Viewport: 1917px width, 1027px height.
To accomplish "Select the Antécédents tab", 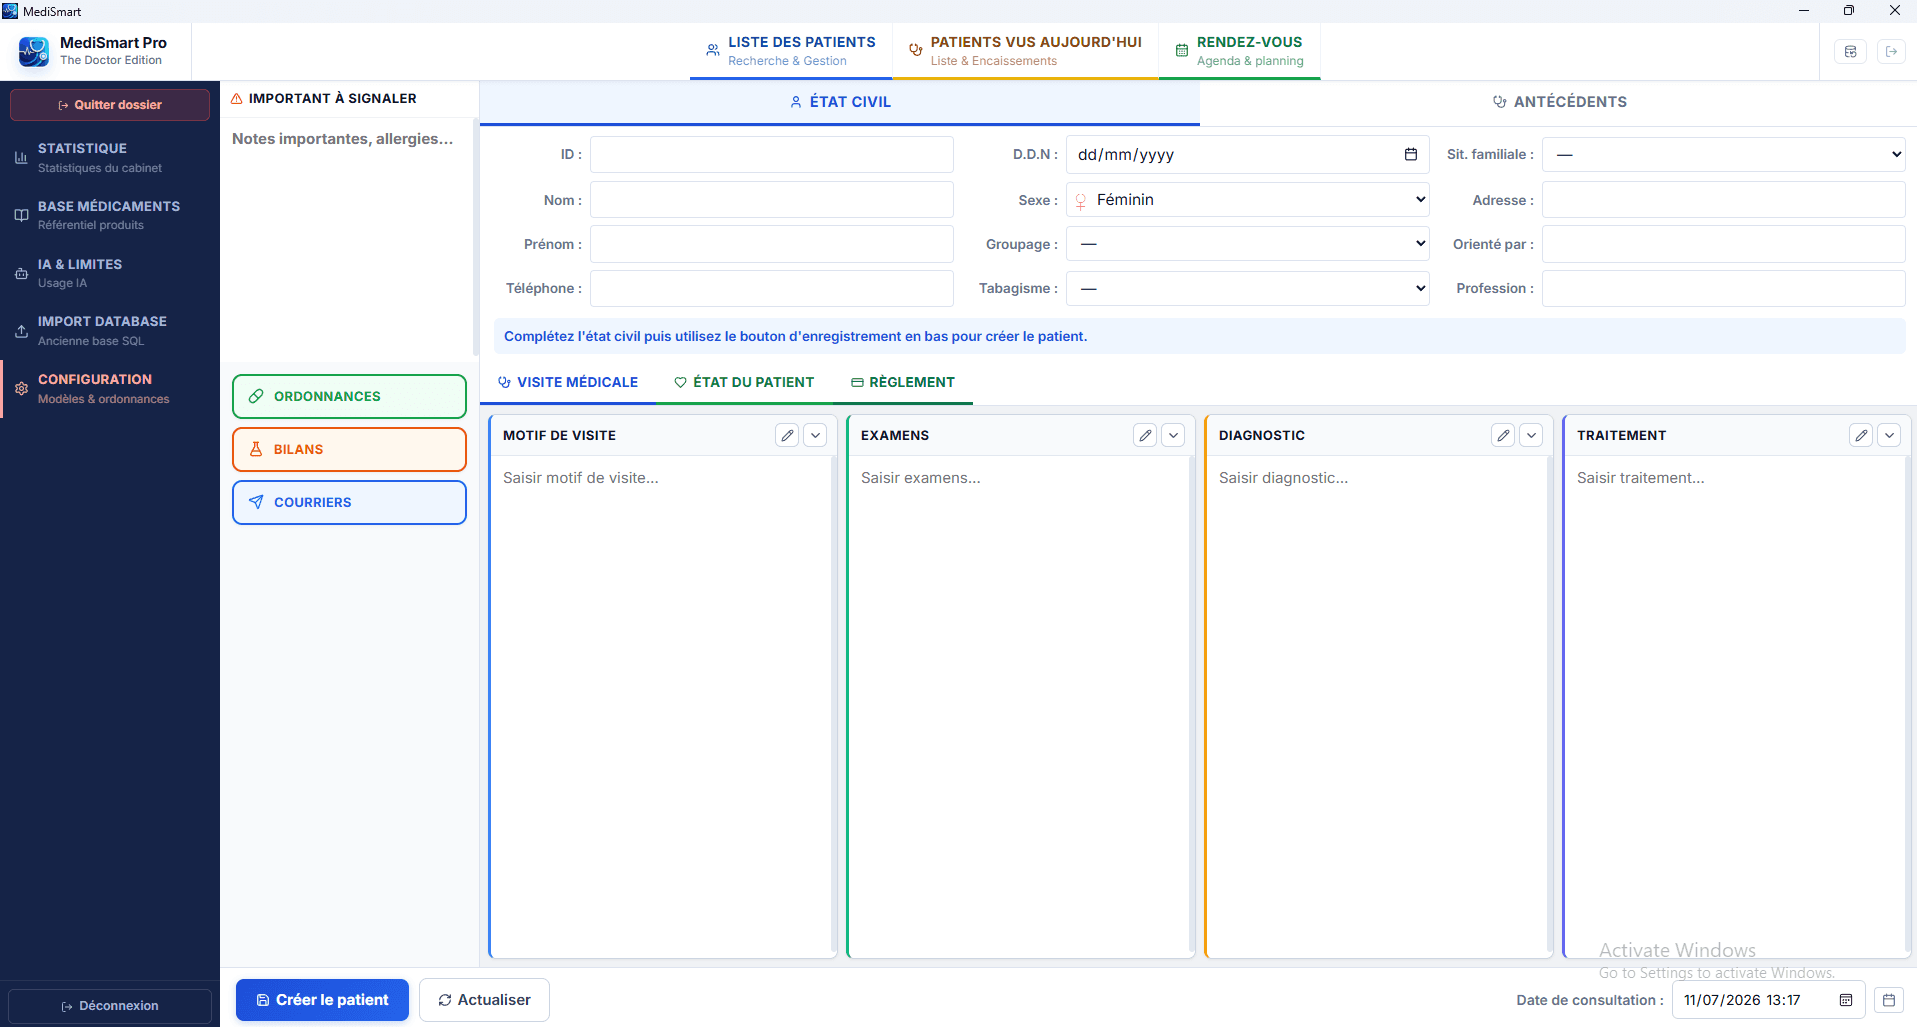I will click(x=1559, y=102).
